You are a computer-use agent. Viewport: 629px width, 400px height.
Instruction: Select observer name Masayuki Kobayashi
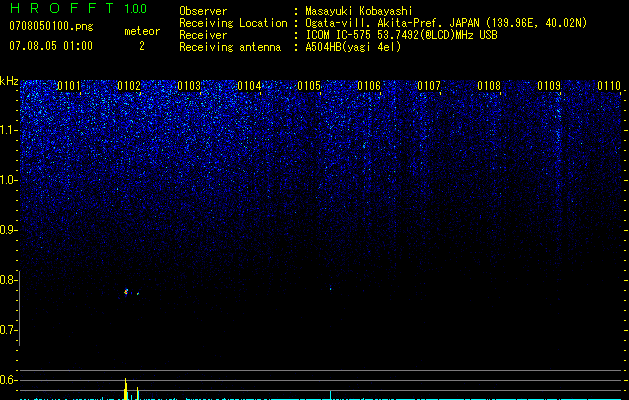359,11
